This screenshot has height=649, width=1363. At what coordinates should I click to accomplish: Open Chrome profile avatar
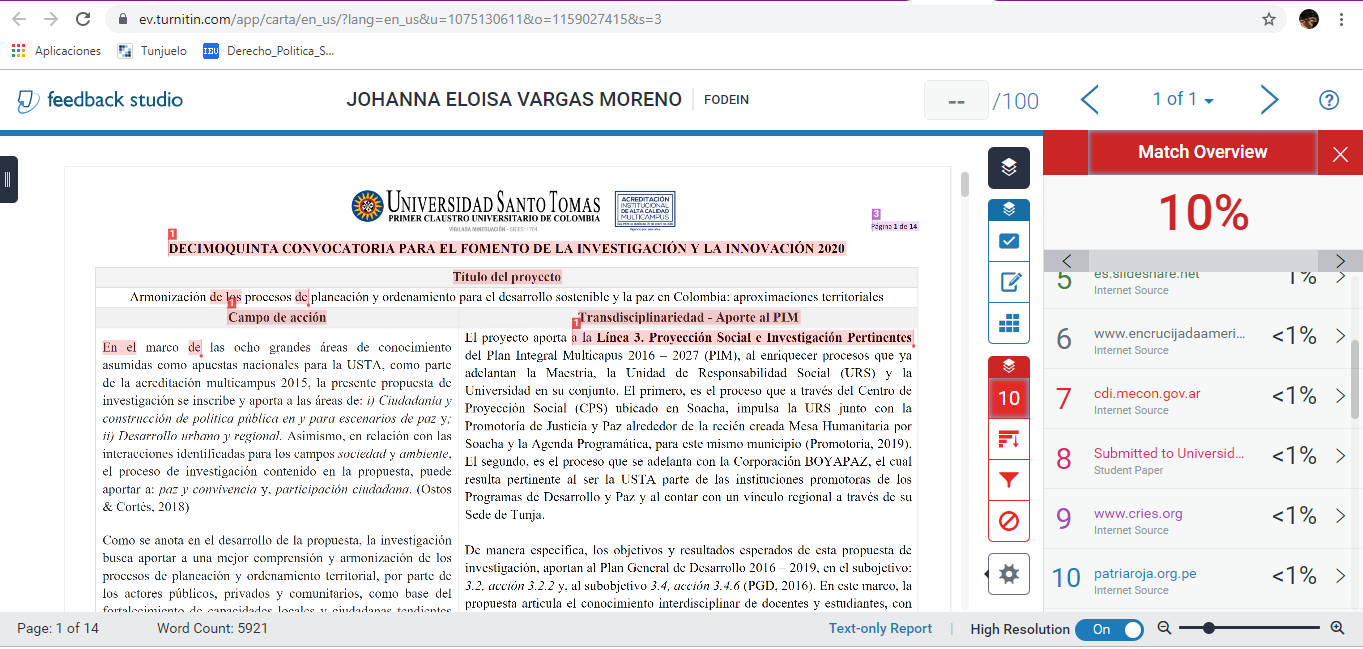(1308, 19)
